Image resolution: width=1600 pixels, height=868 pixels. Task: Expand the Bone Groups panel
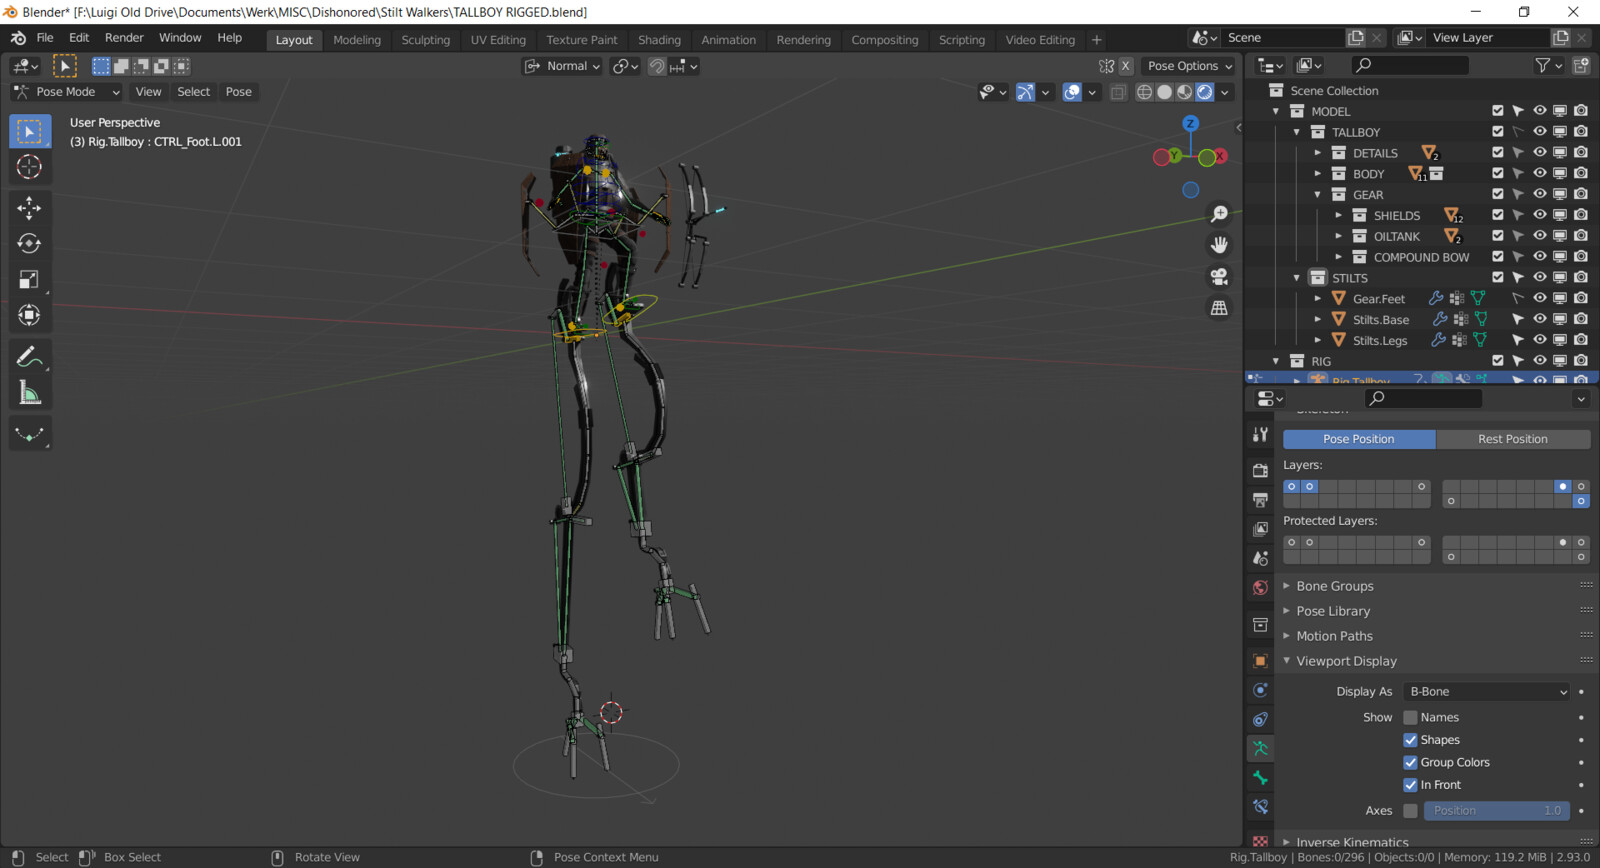pyautogui.click(x=1335, y=586)
